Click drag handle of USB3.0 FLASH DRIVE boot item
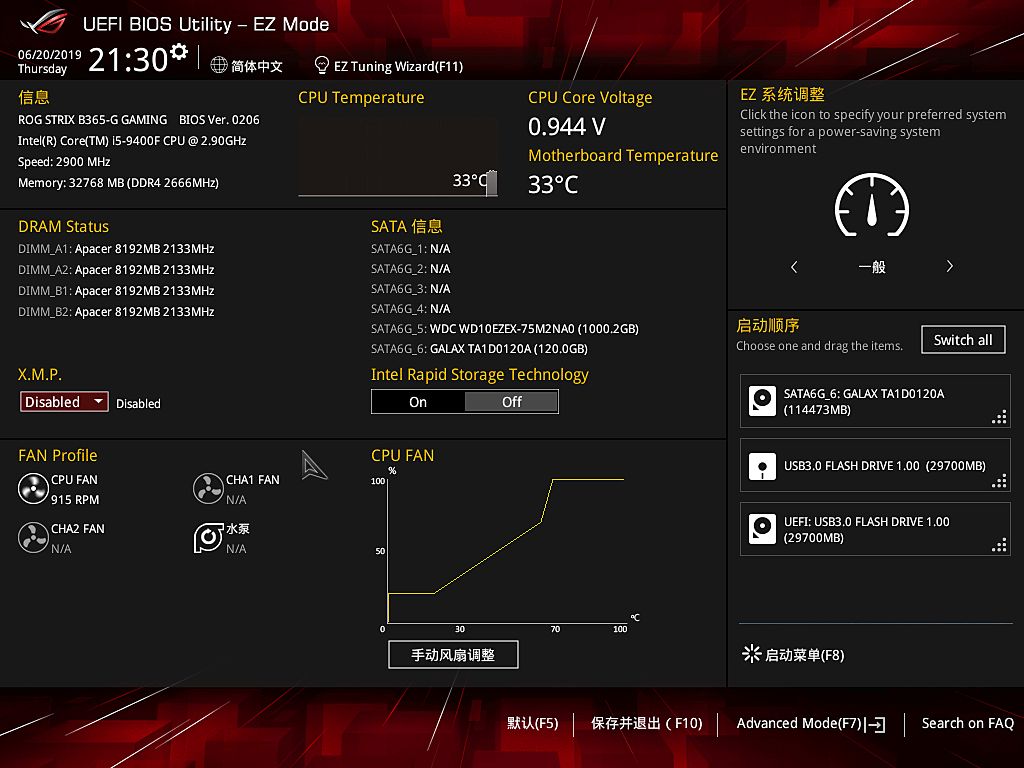1024x768 pixels. pos(999,481)
